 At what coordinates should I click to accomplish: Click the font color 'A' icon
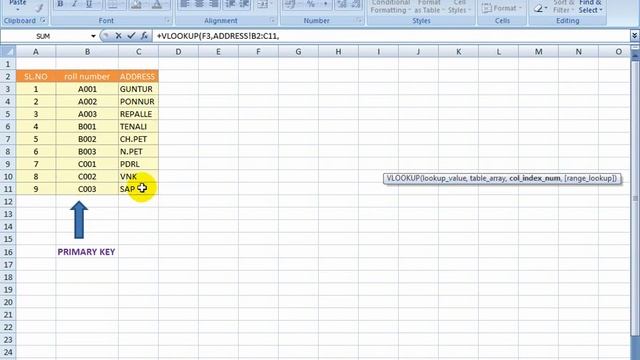(x=157, y=4)
